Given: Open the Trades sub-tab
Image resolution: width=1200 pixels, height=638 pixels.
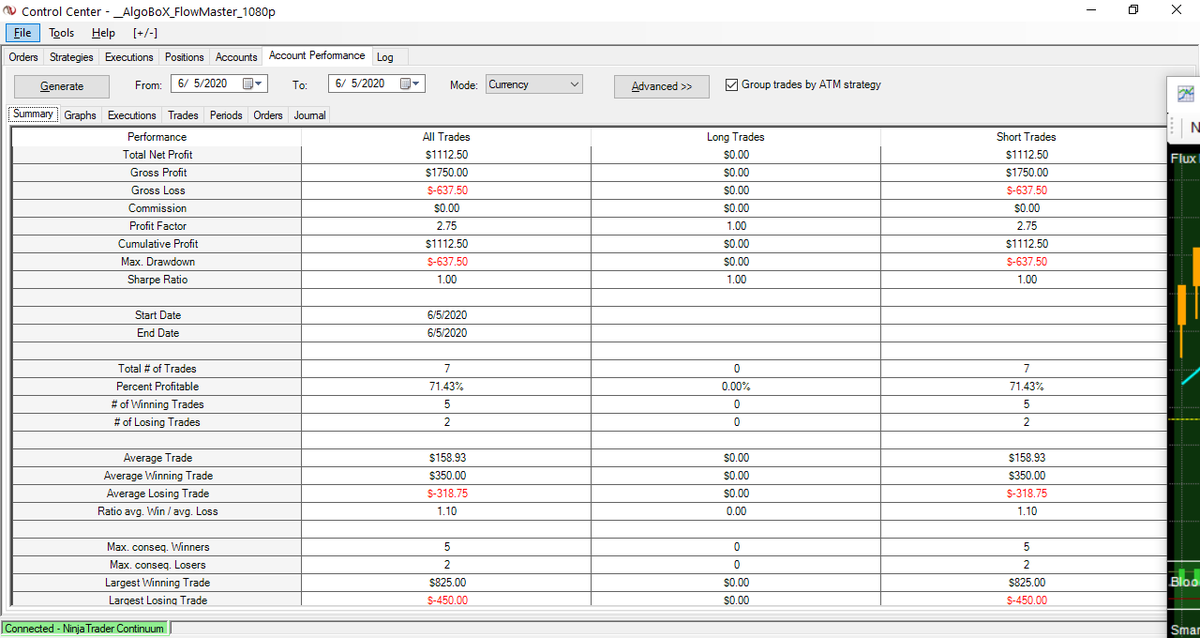Looking at the screenshot, I should (x=183, y=115).
